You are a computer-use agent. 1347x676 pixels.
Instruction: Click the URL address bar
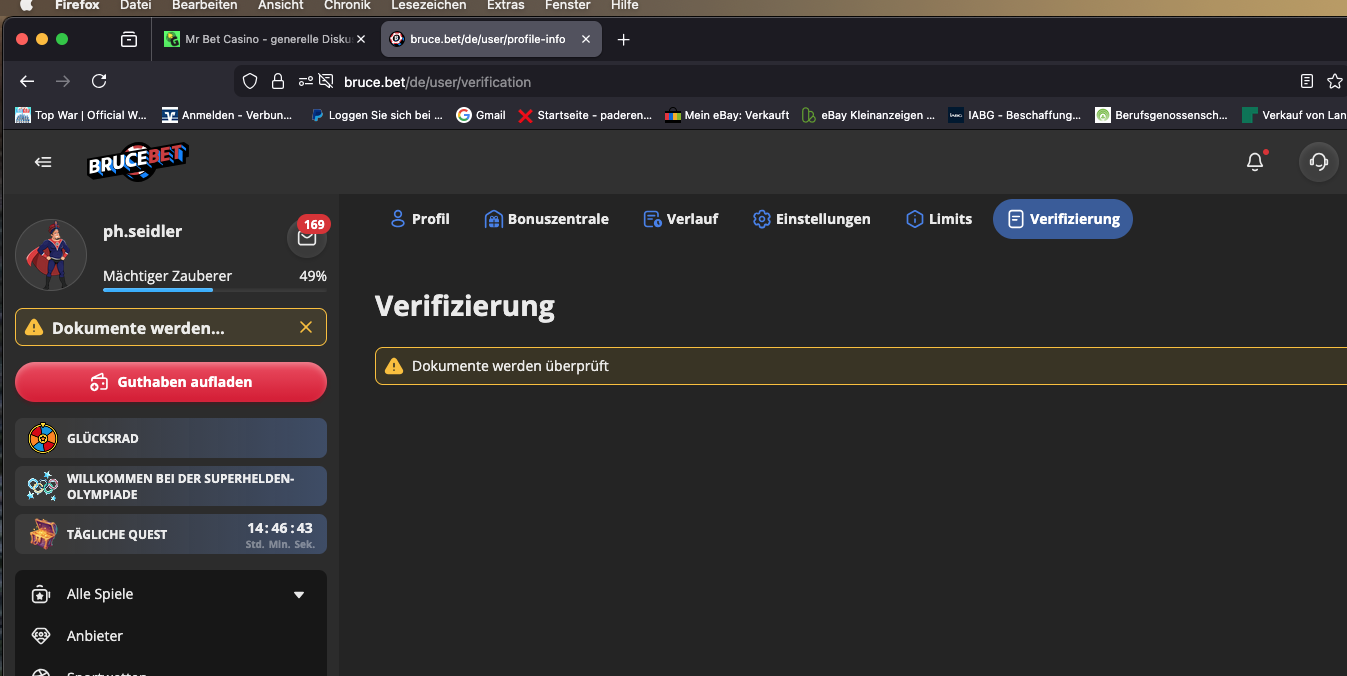tap(700, 82)
